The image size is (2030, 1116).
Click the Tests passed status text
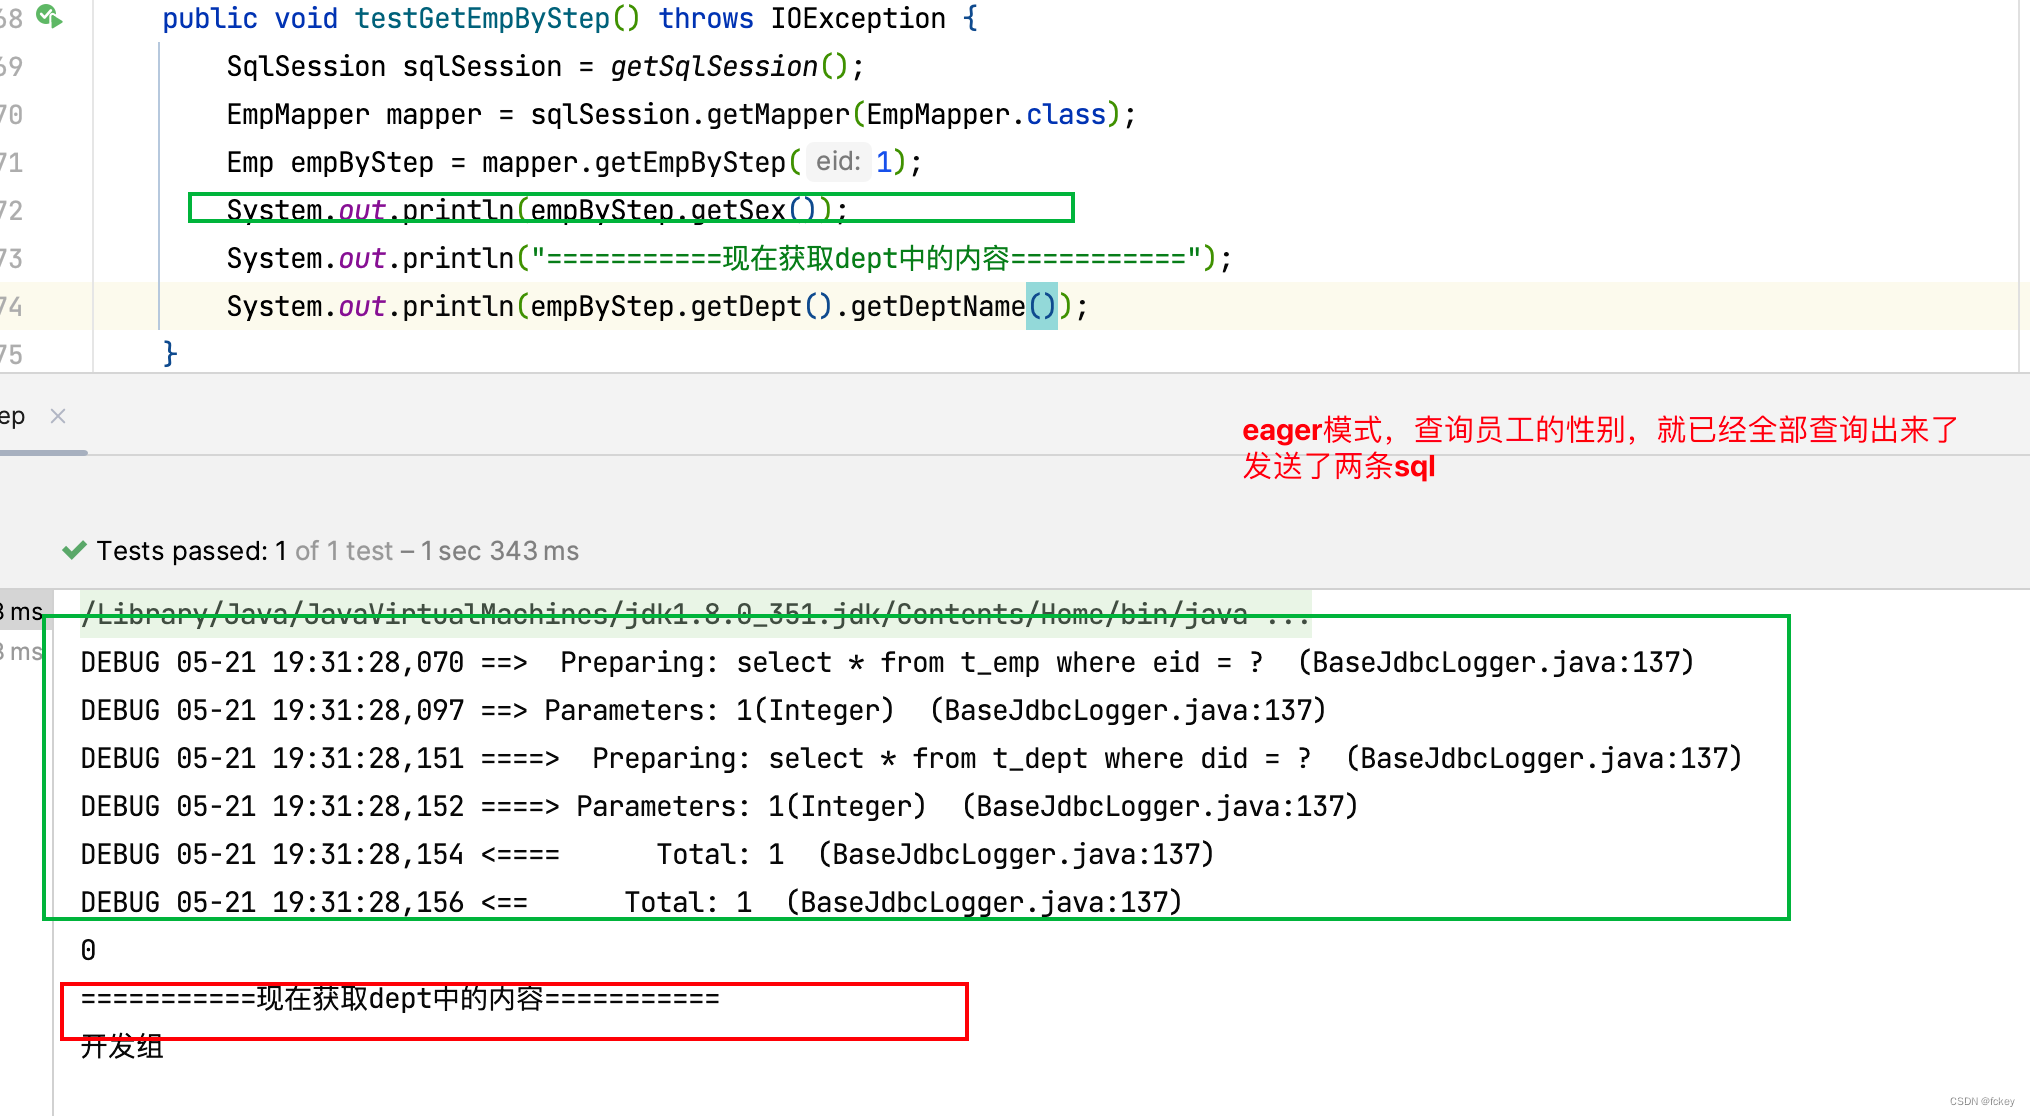pos(338,551)
